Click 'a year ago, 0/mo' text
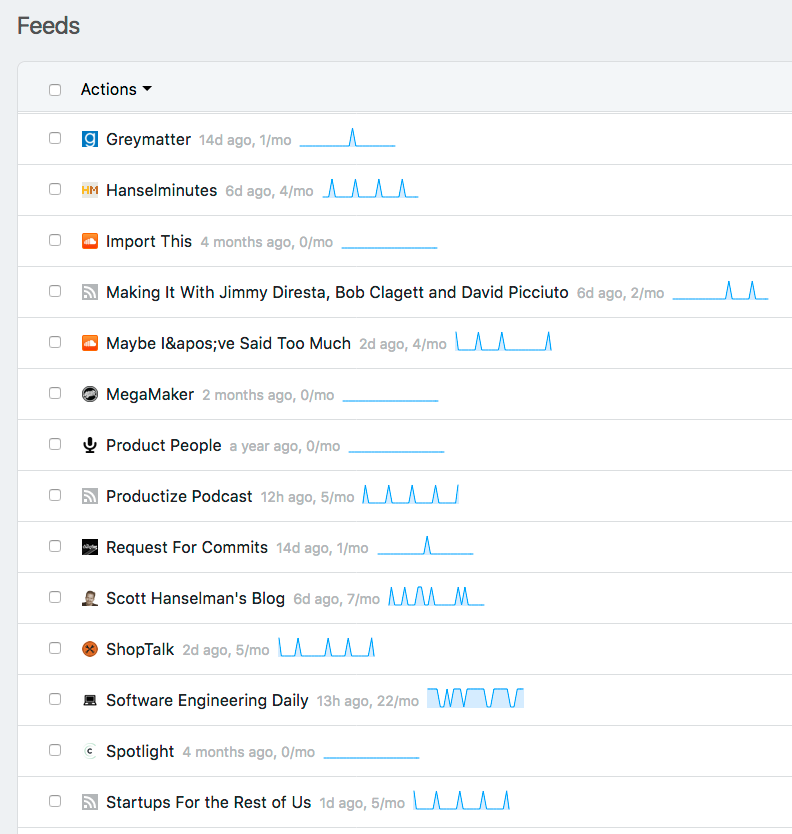792x834 pixels. tap(285, 446)
